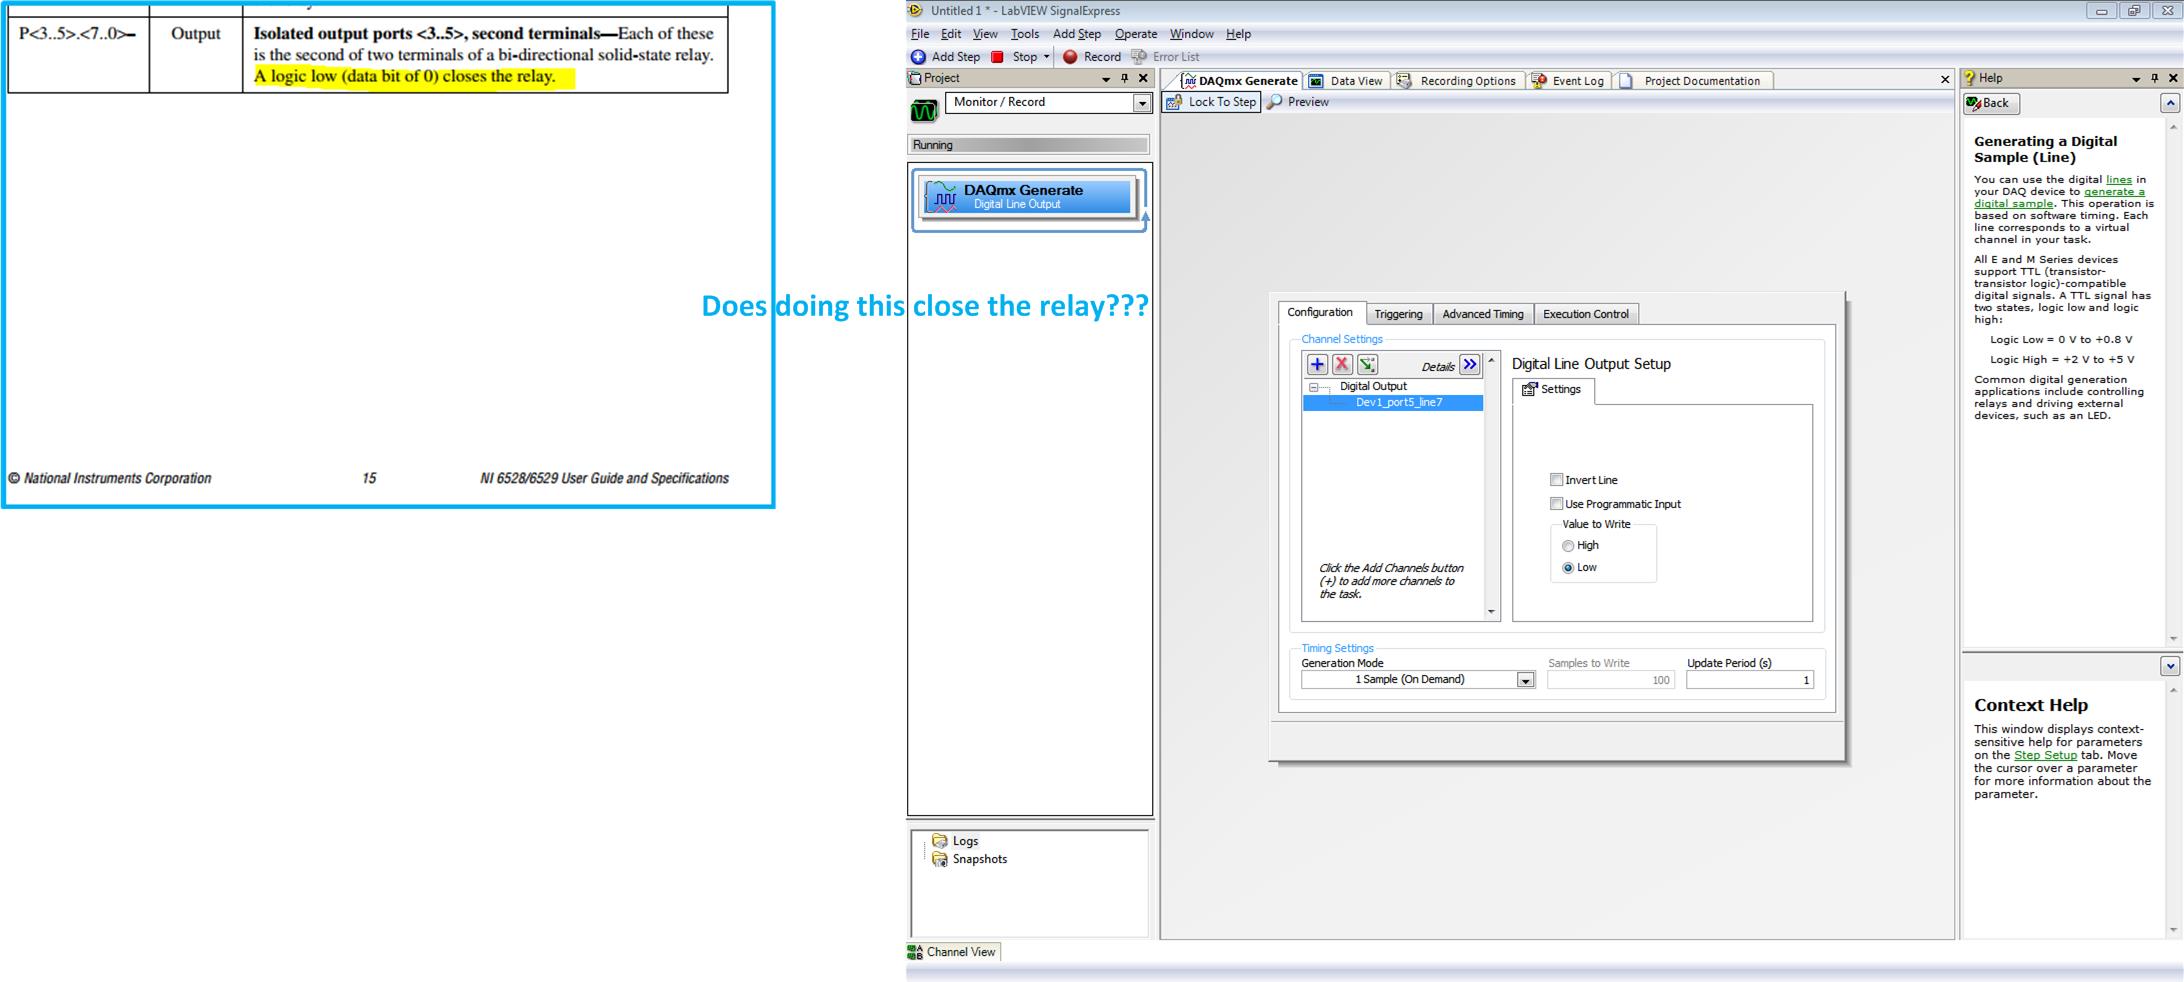Image resolution: width=2184 pixels, height=982 pixels.
Task: Select the Configuration tab
Action: coord(1319,313)
